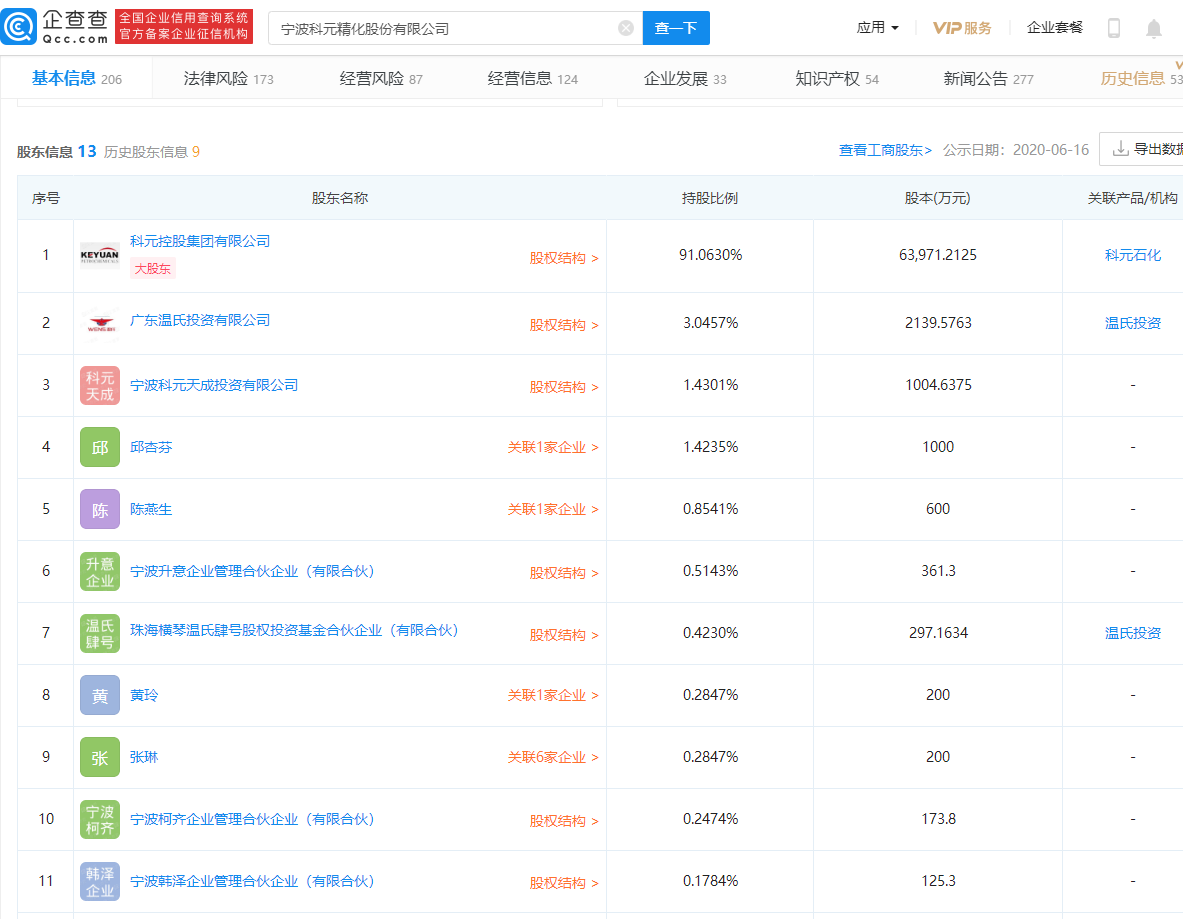Expand 股权结构 for 宁波柯齐企业管理
This screenshot has height=919, width=1183.
point(564,821)
